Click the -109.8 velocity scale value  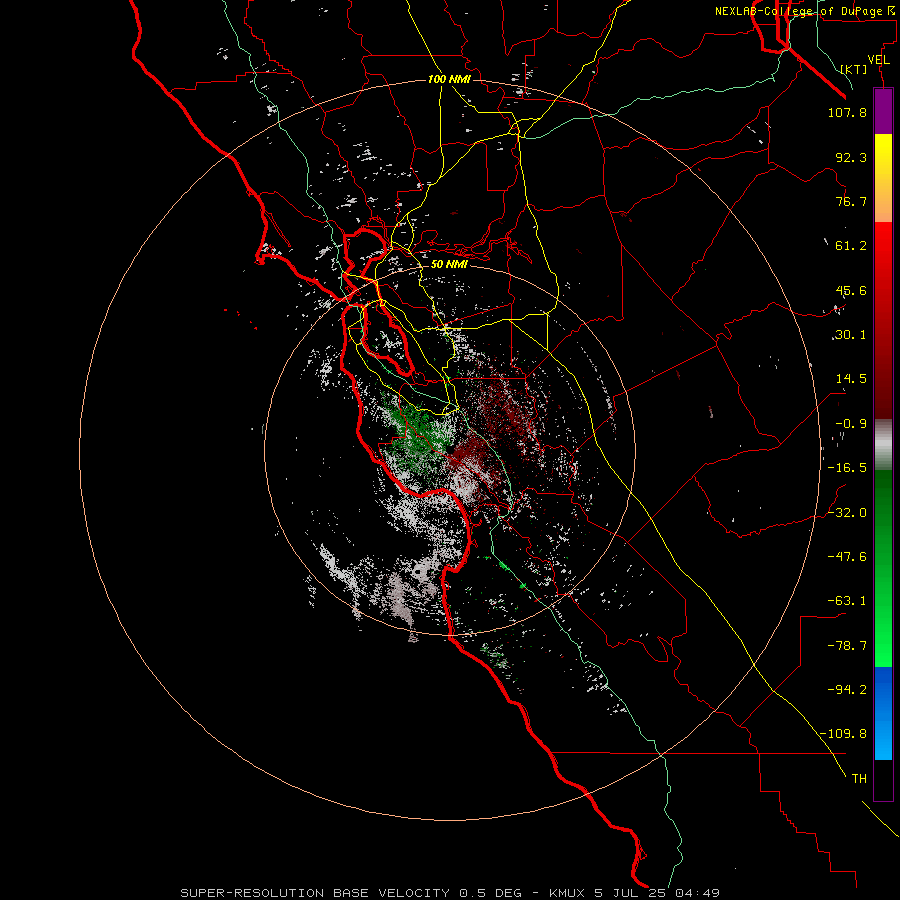843,734
